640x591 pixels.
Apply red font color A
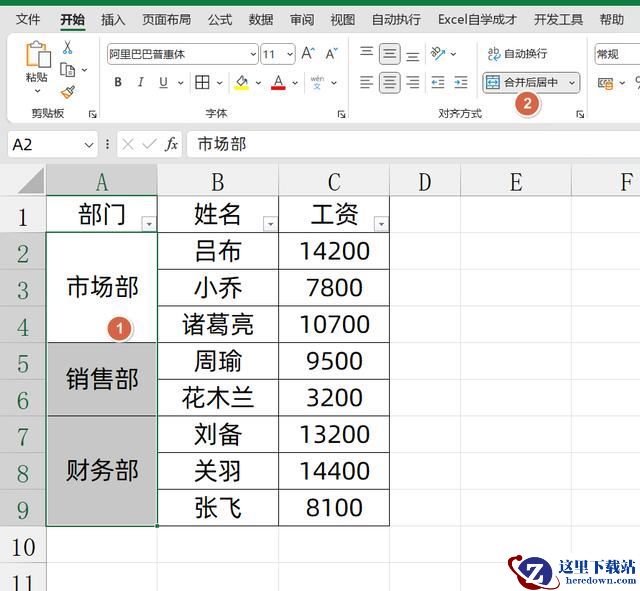(278, 82)
